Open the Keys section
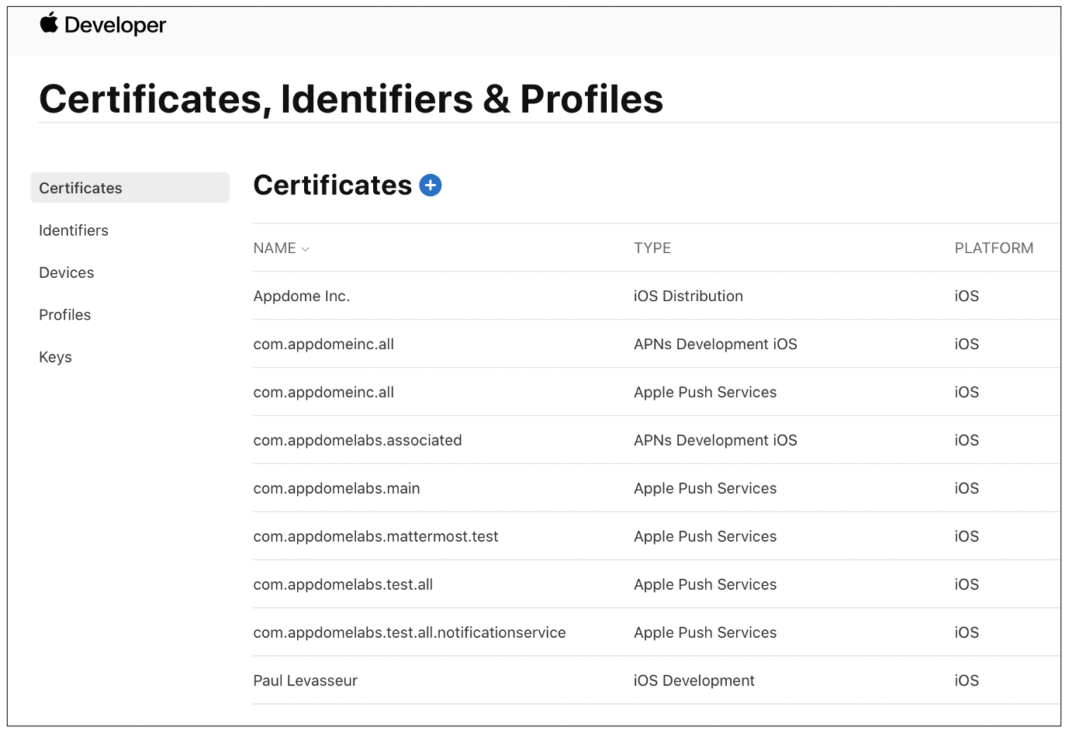The height and width of the screenshot is (731, 1069). click(x=55, y=356)
